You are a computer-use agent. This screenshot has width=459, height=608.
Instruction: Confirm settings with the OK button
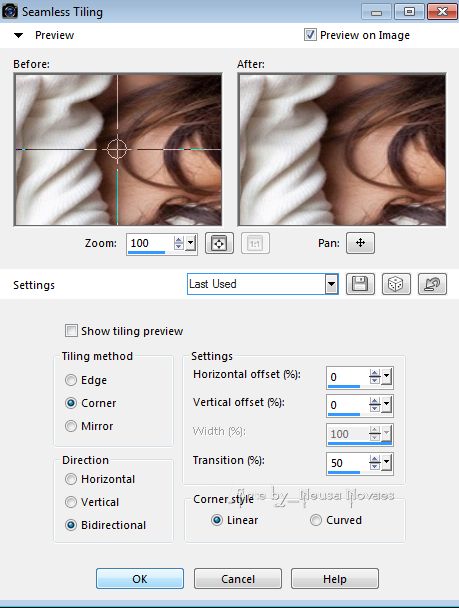coord(140,579)
